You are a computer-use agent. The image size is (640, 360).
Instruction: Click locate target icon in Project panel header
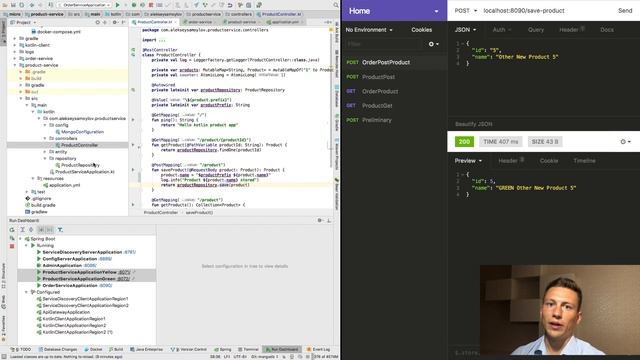98,22
